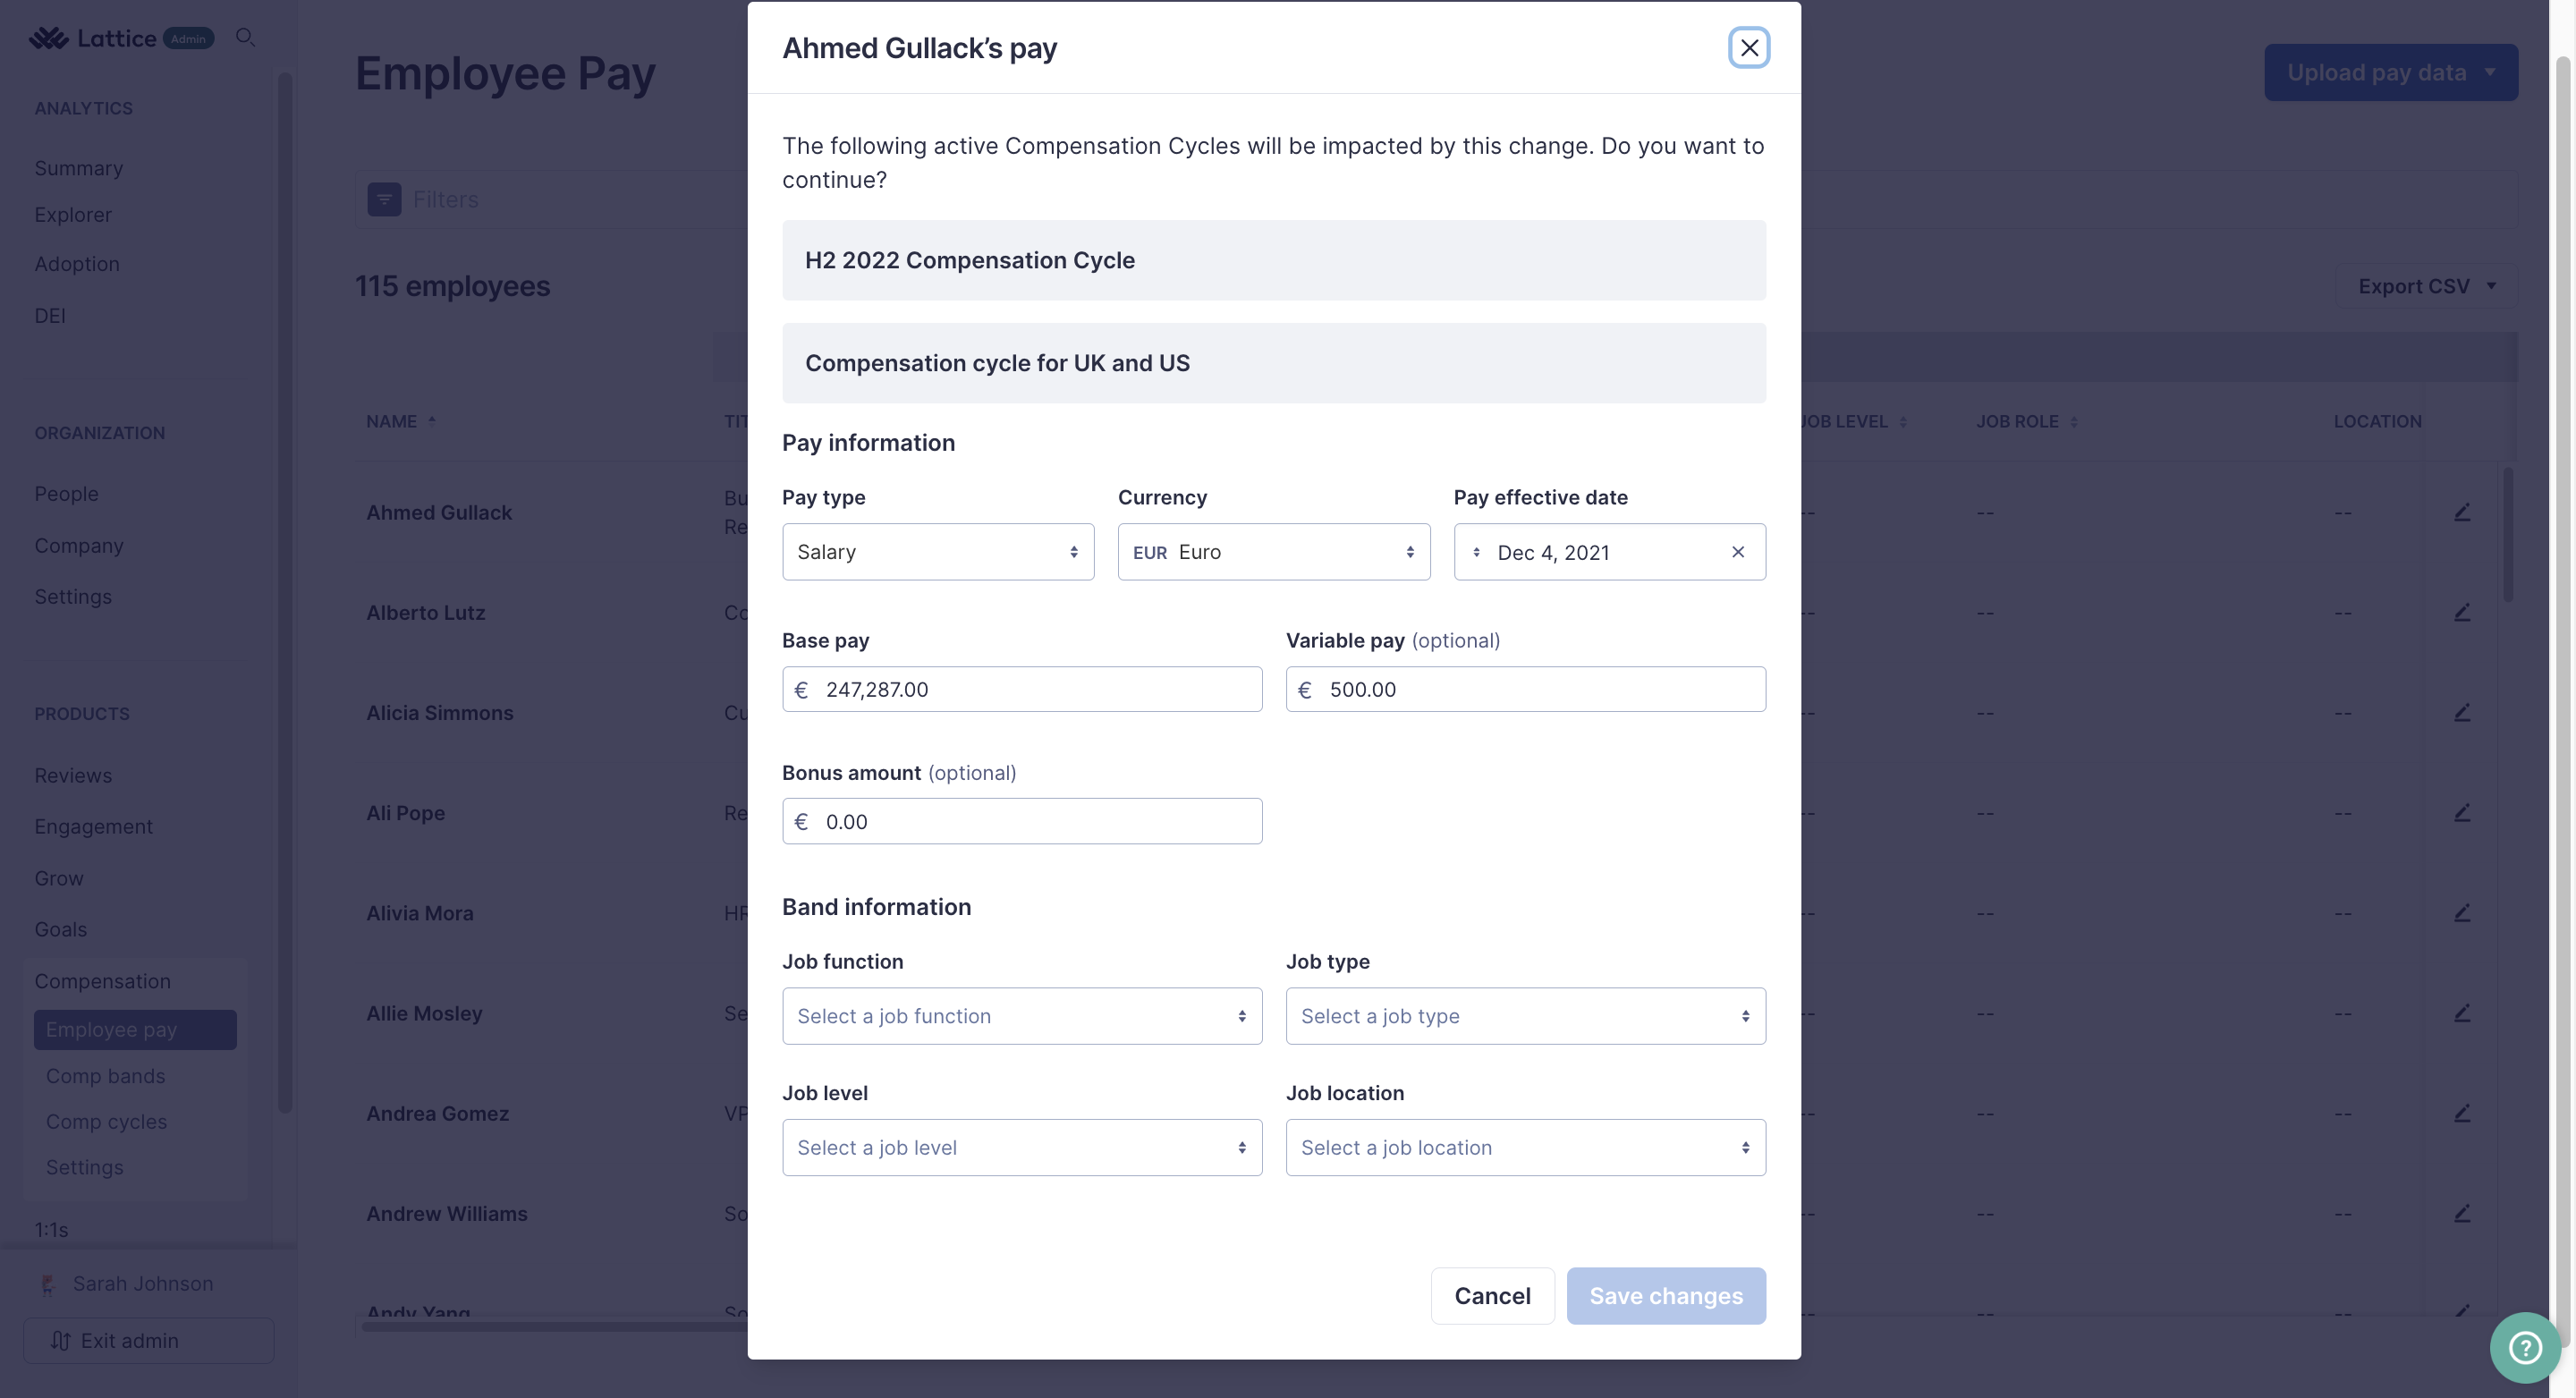Image resolution: width=2576 pixels, height=1398 pixels.
Task: Open the Job level dropdown
Action: (1022, 1147)
